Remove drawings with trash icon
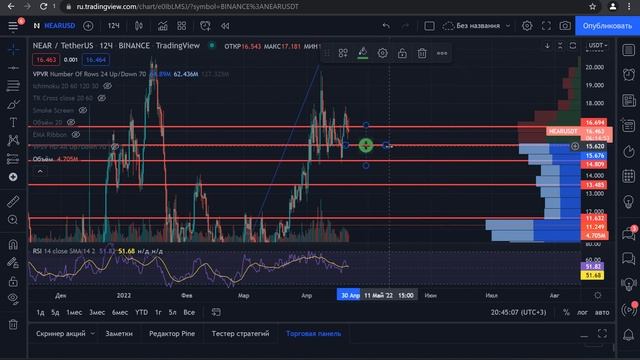Viewport: 640px width, 360px height. point(13,324)
